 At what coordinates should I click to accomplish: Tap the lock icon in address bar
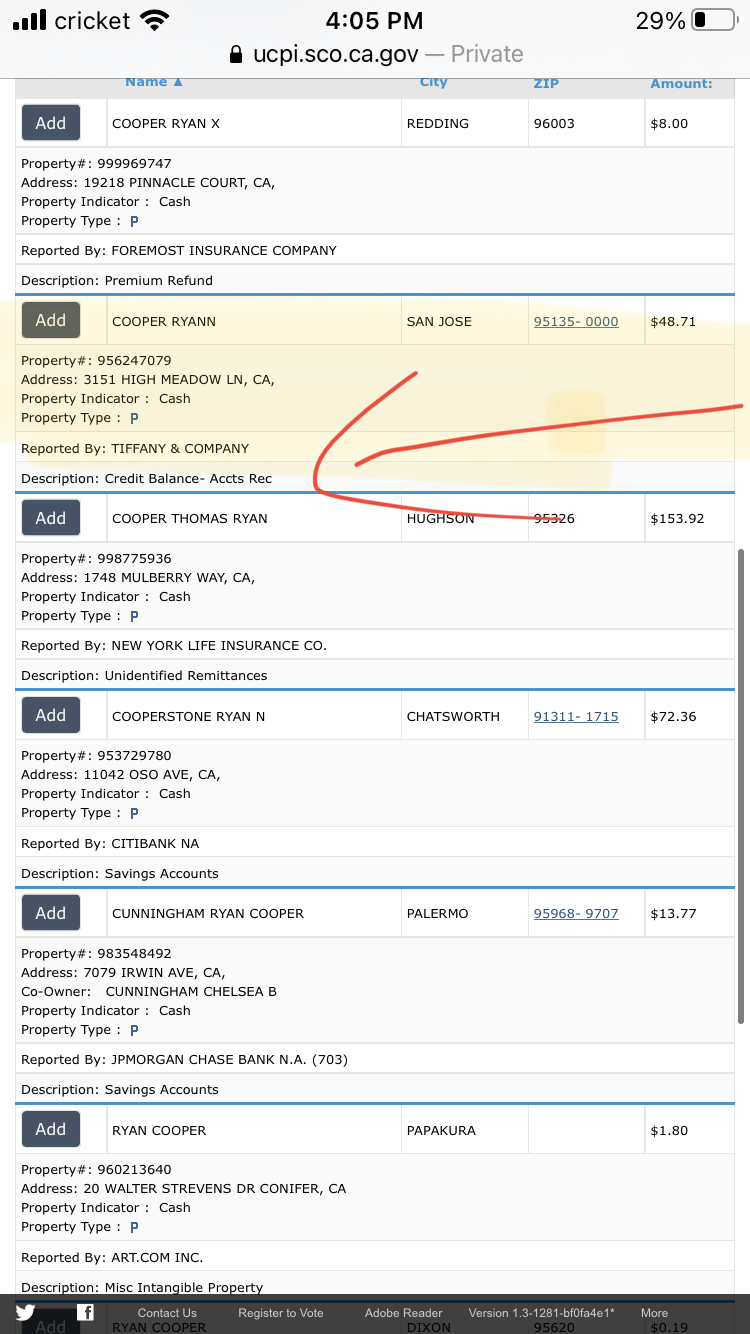click(236, 54)
